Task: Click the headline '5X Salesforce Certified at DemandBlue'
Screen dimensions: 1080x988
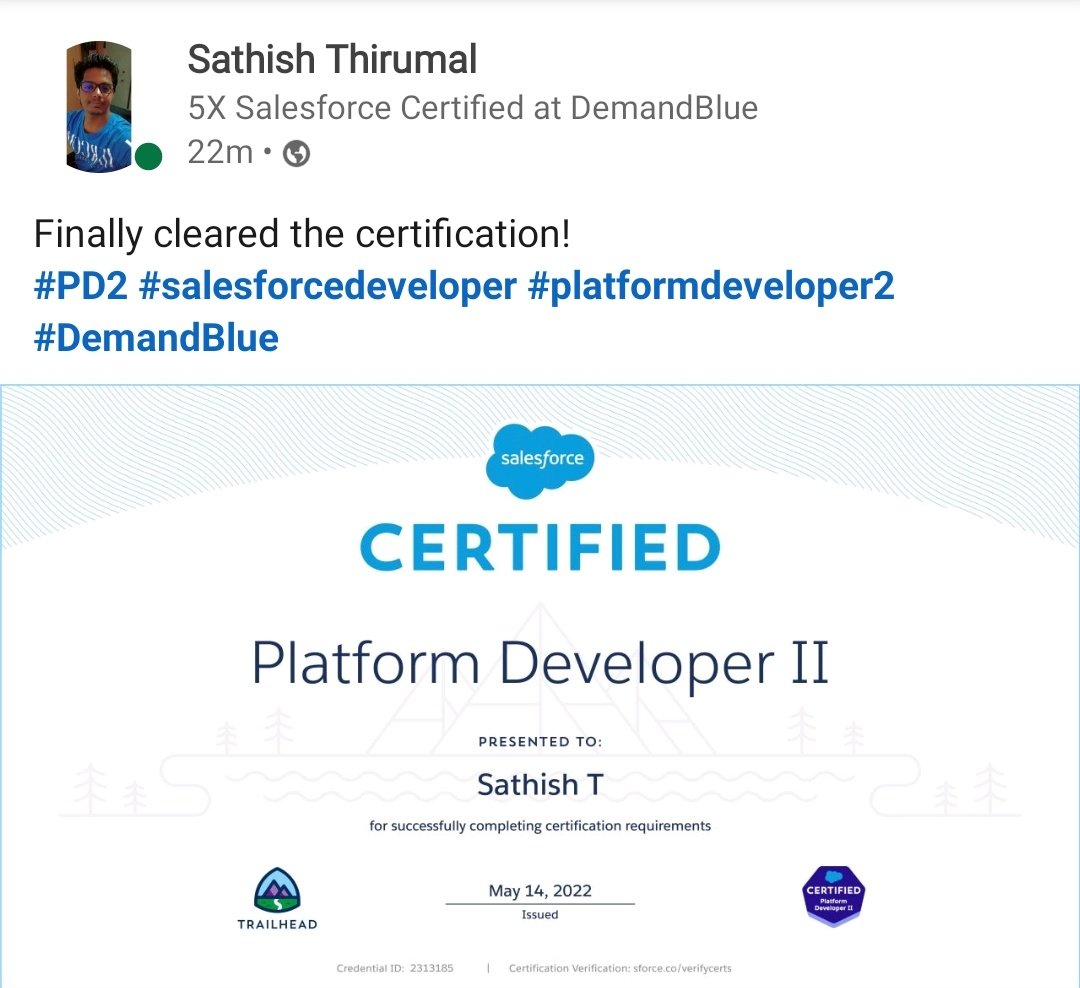Action: (x=472, y=108)
